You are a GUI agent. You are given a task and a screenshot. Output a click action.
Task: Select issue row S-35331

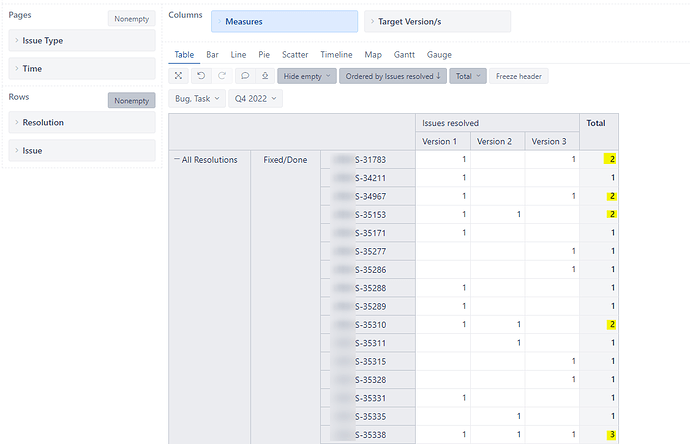[368, 398]
